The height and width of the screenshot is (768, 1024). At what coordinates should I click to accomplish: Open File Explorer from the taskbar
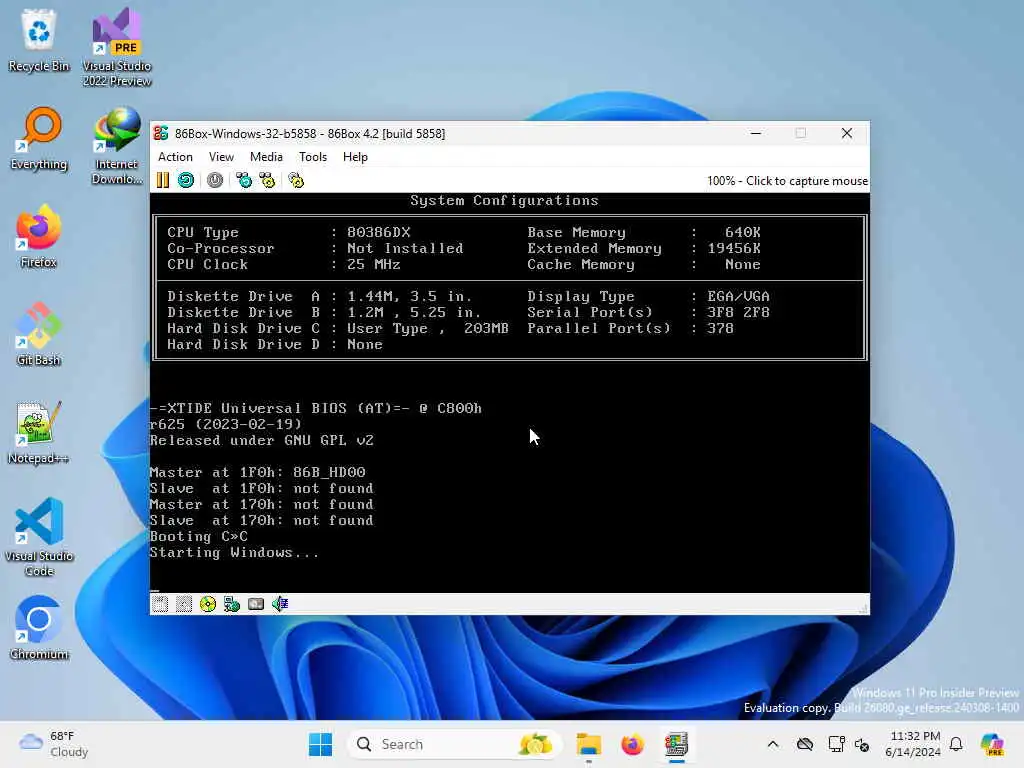coord(588,744)
